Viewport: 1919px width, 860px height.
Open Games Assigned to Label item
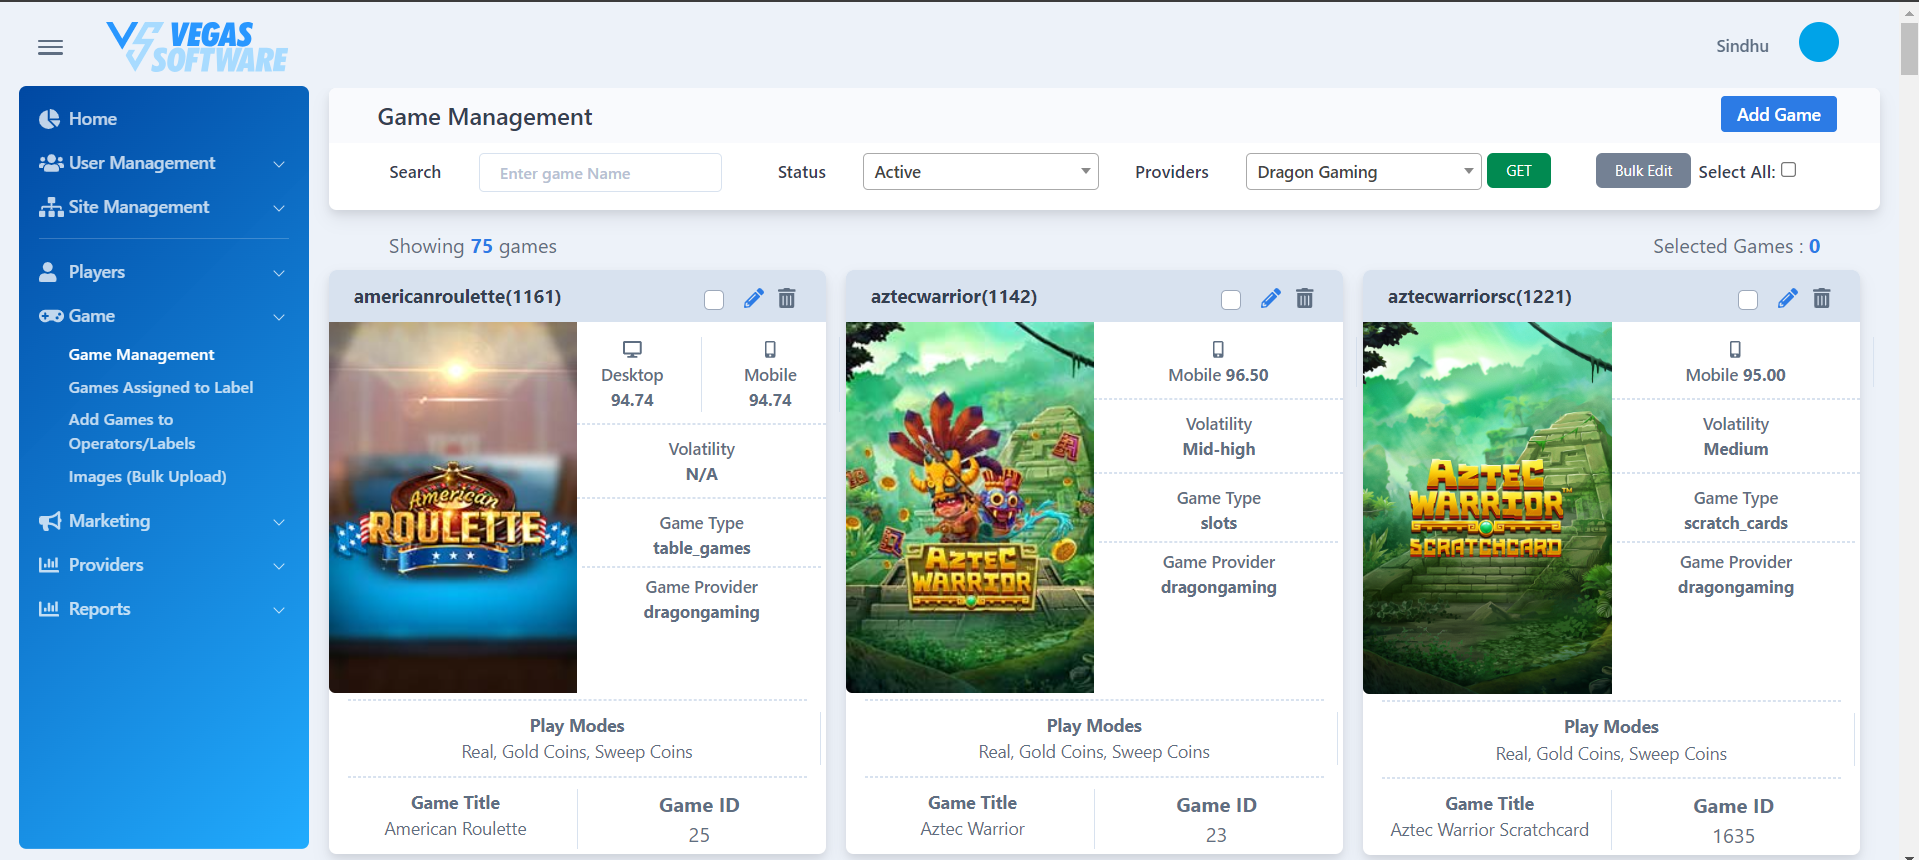[x=161, y=388]
